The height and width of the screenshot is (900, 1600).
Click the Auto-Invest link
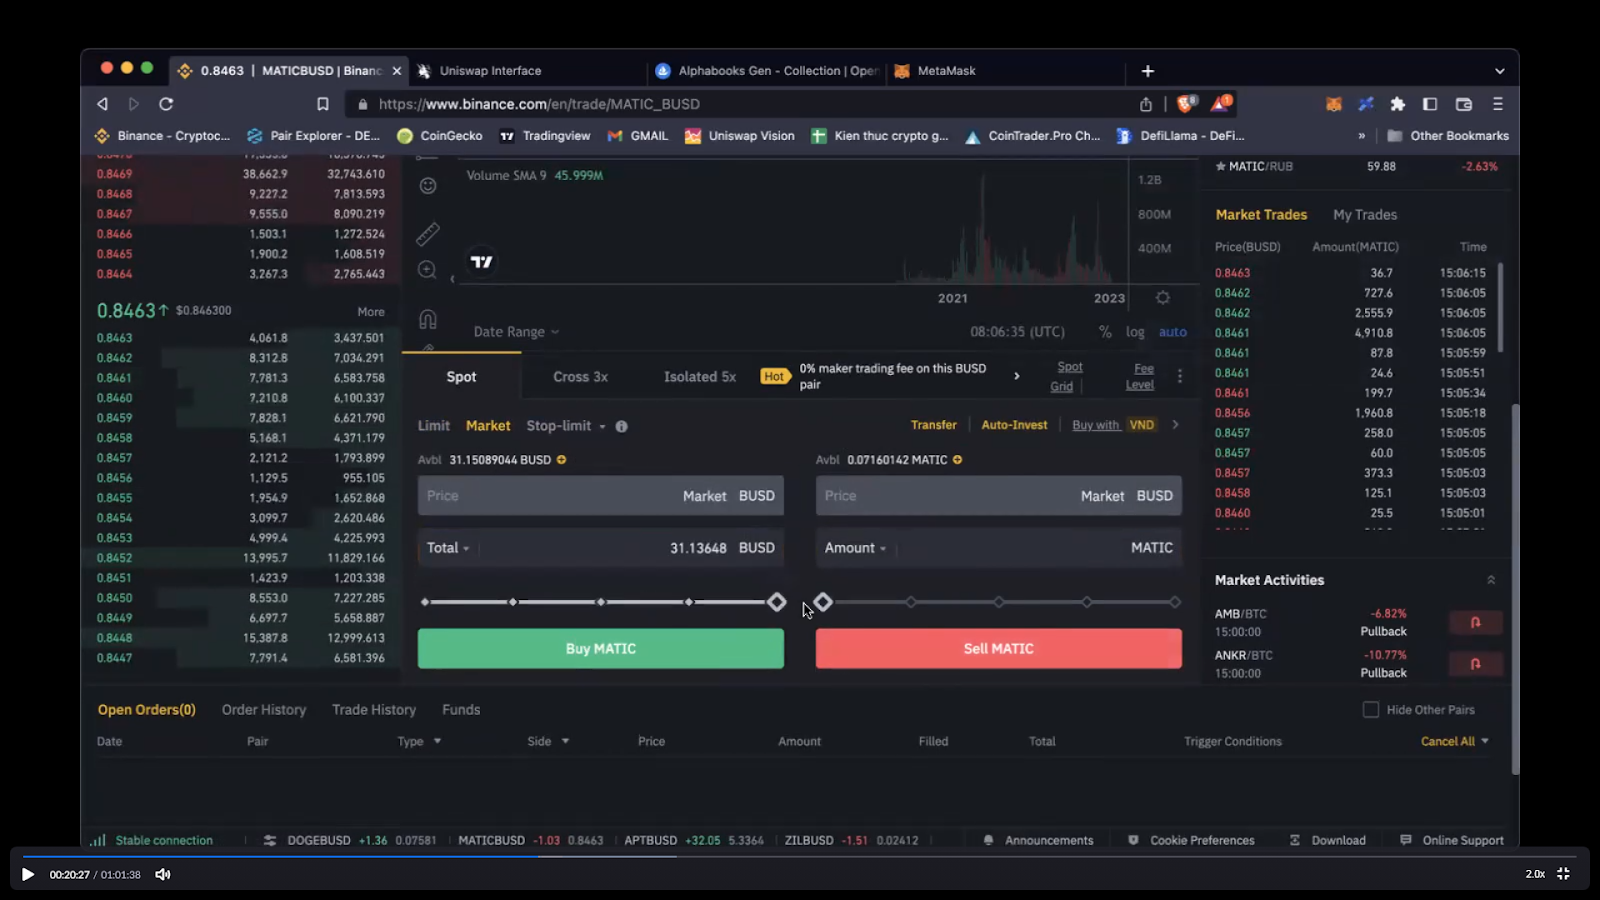[x=1014, y=425]
